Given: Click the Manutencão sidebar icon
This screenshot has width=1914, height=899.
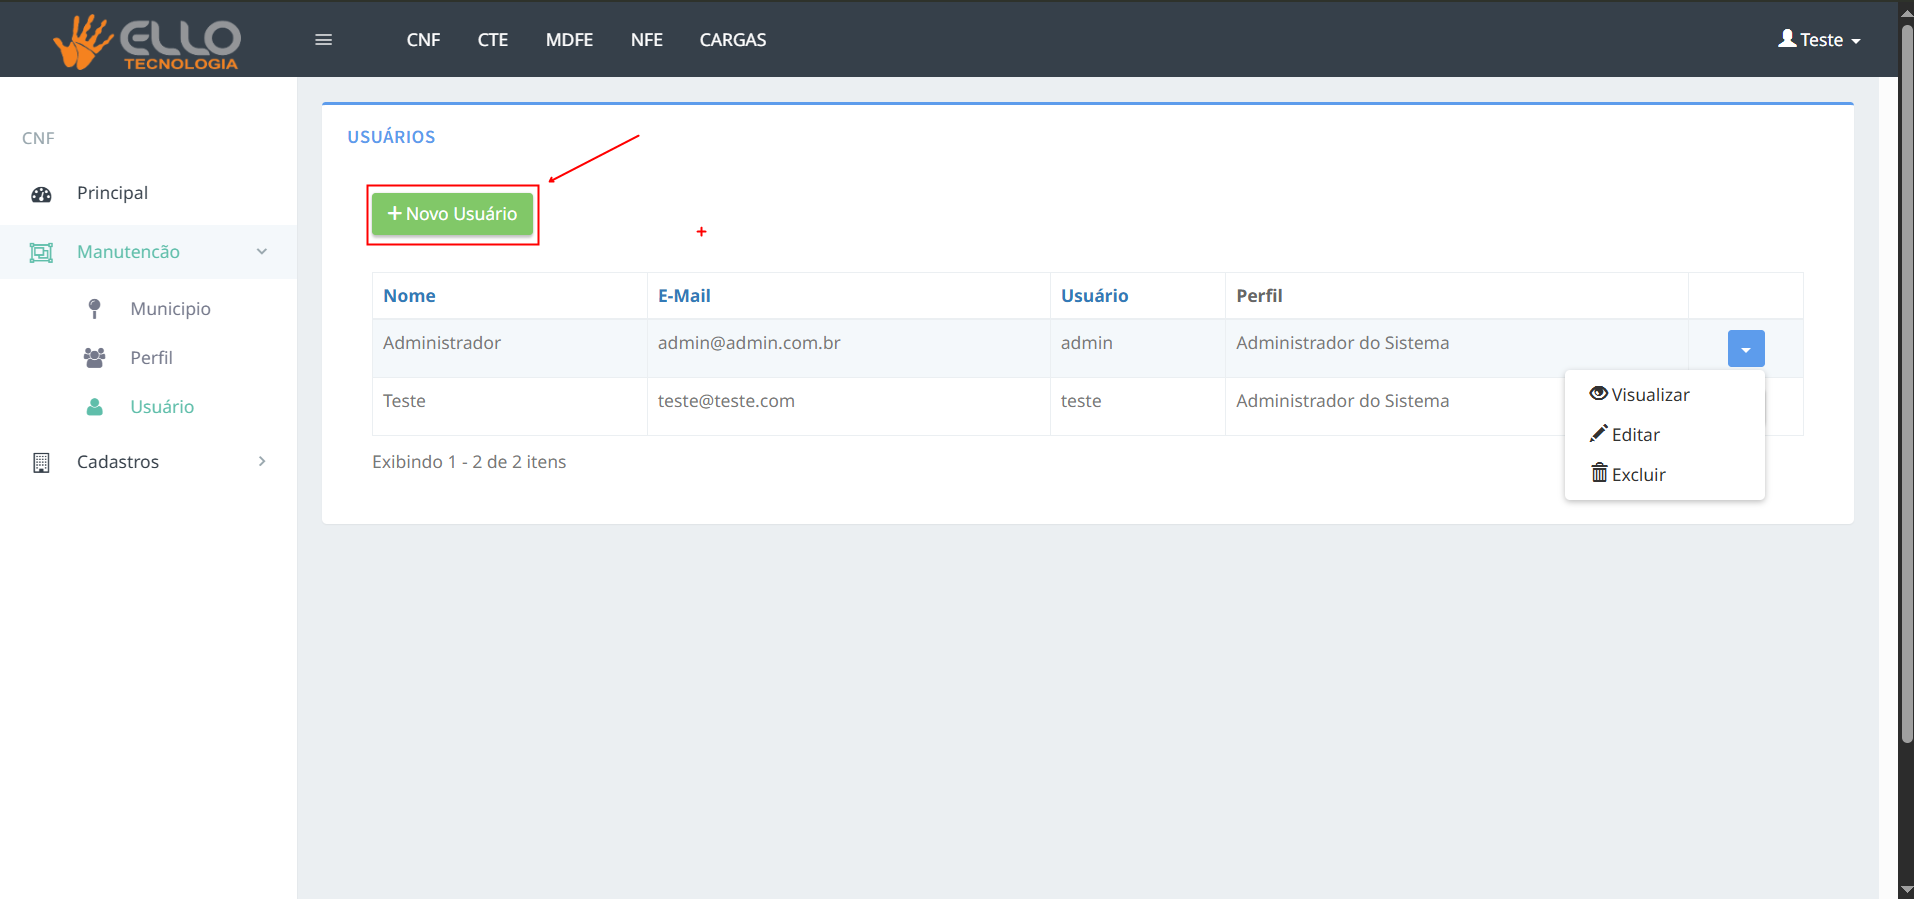Looking at the screenshot, I should point(41,253).
